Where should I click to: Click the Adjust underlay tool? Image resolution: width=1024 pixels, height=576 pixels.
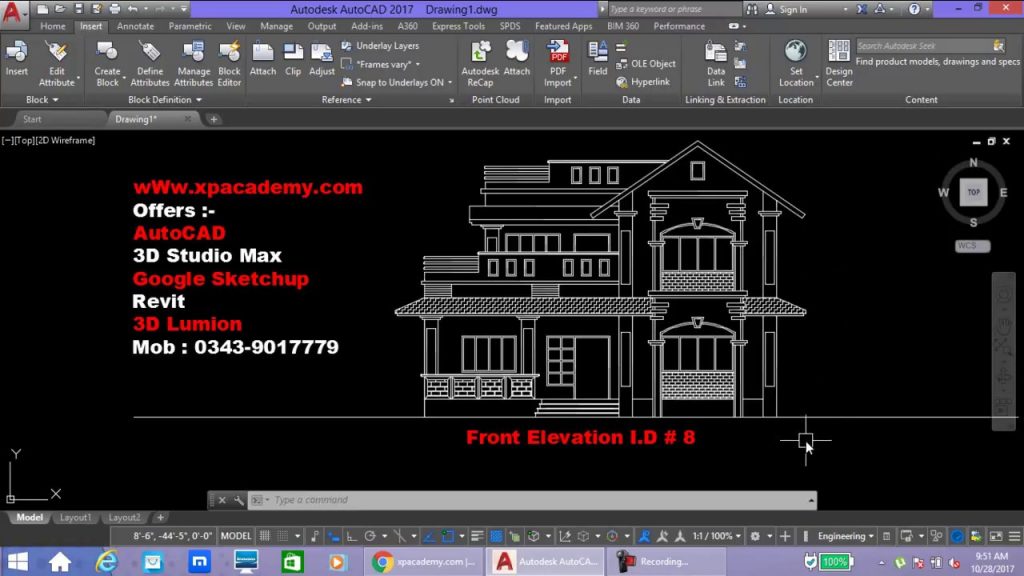coord(321,59)
